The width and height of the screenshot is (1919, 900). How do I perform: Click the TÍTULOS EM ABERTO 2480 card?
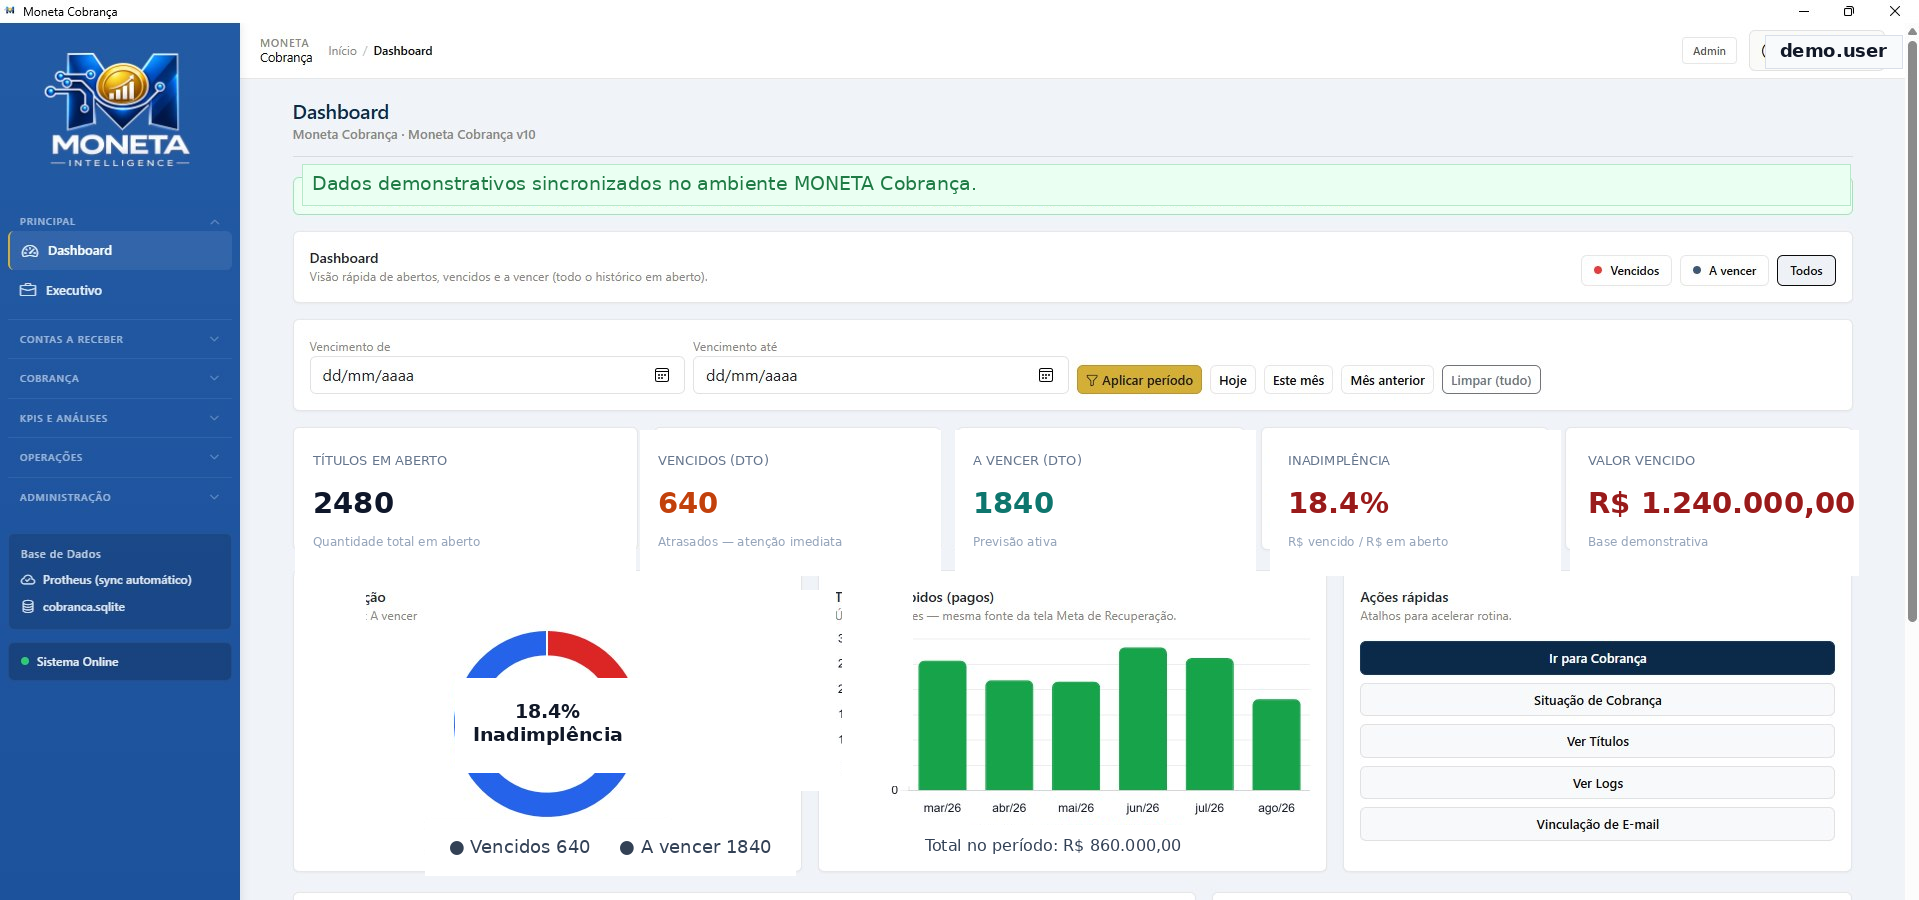[465, 500]
